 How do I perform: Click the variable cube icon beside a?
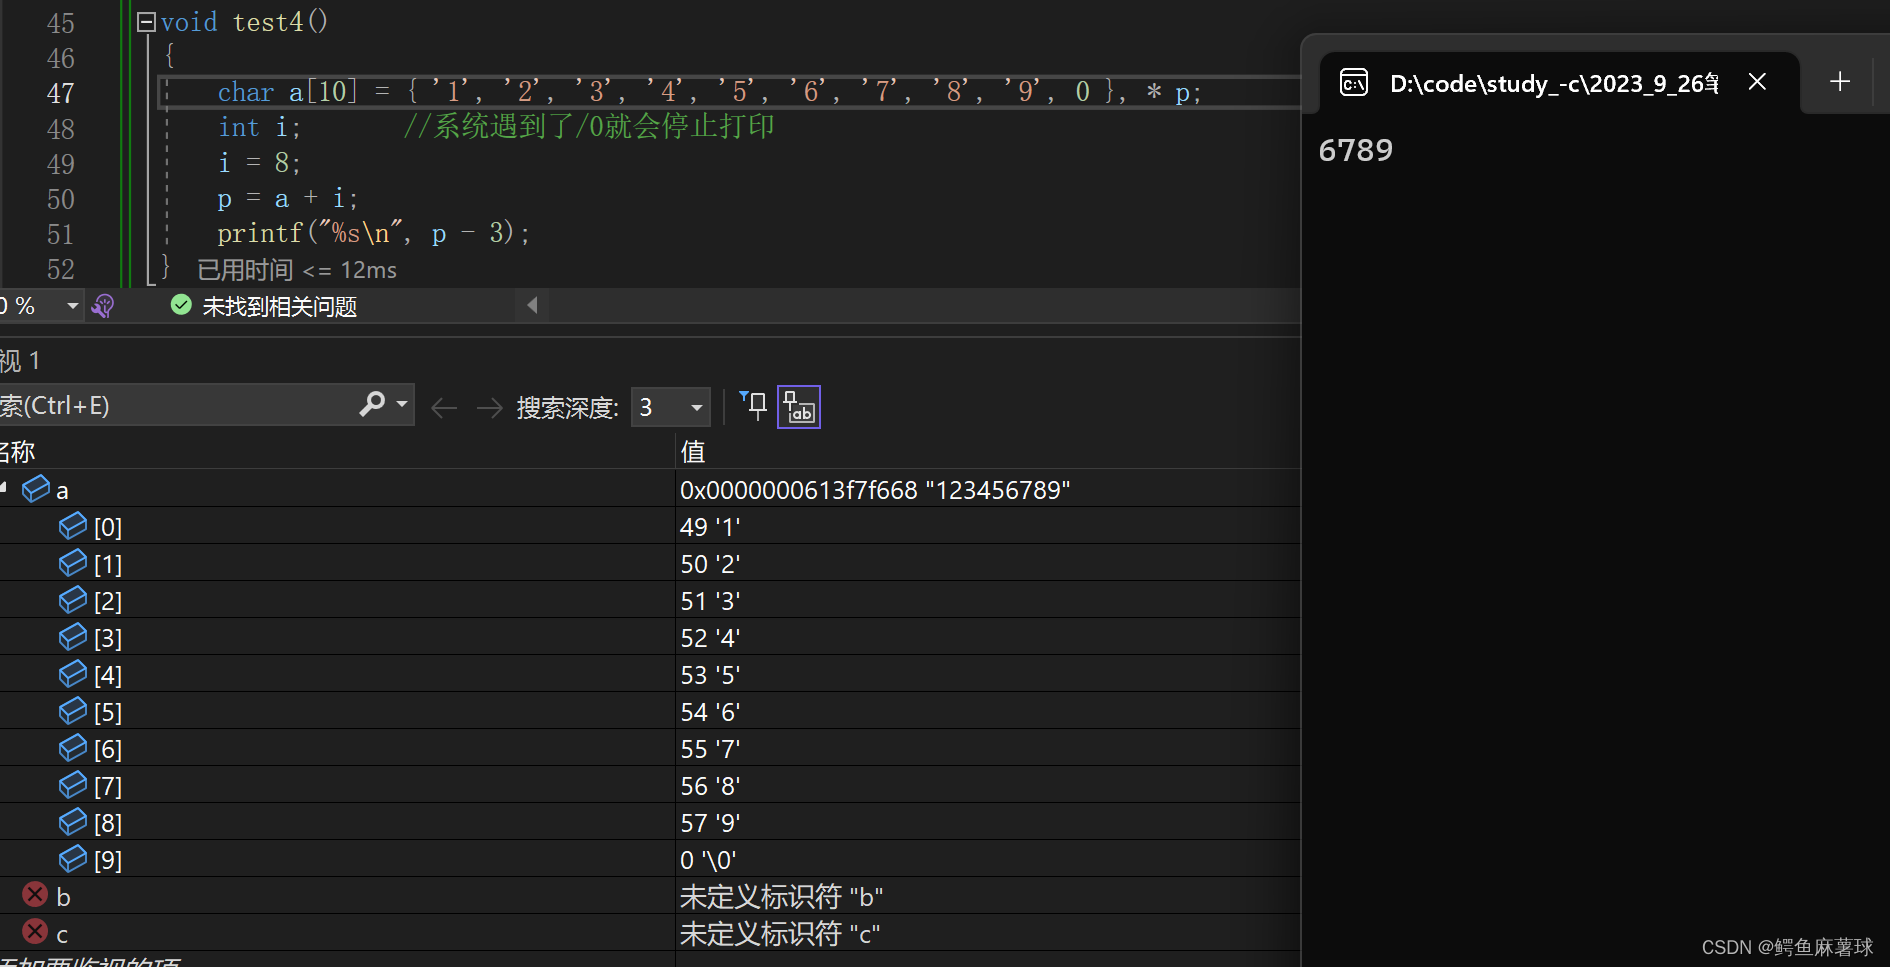click(36, 488)
